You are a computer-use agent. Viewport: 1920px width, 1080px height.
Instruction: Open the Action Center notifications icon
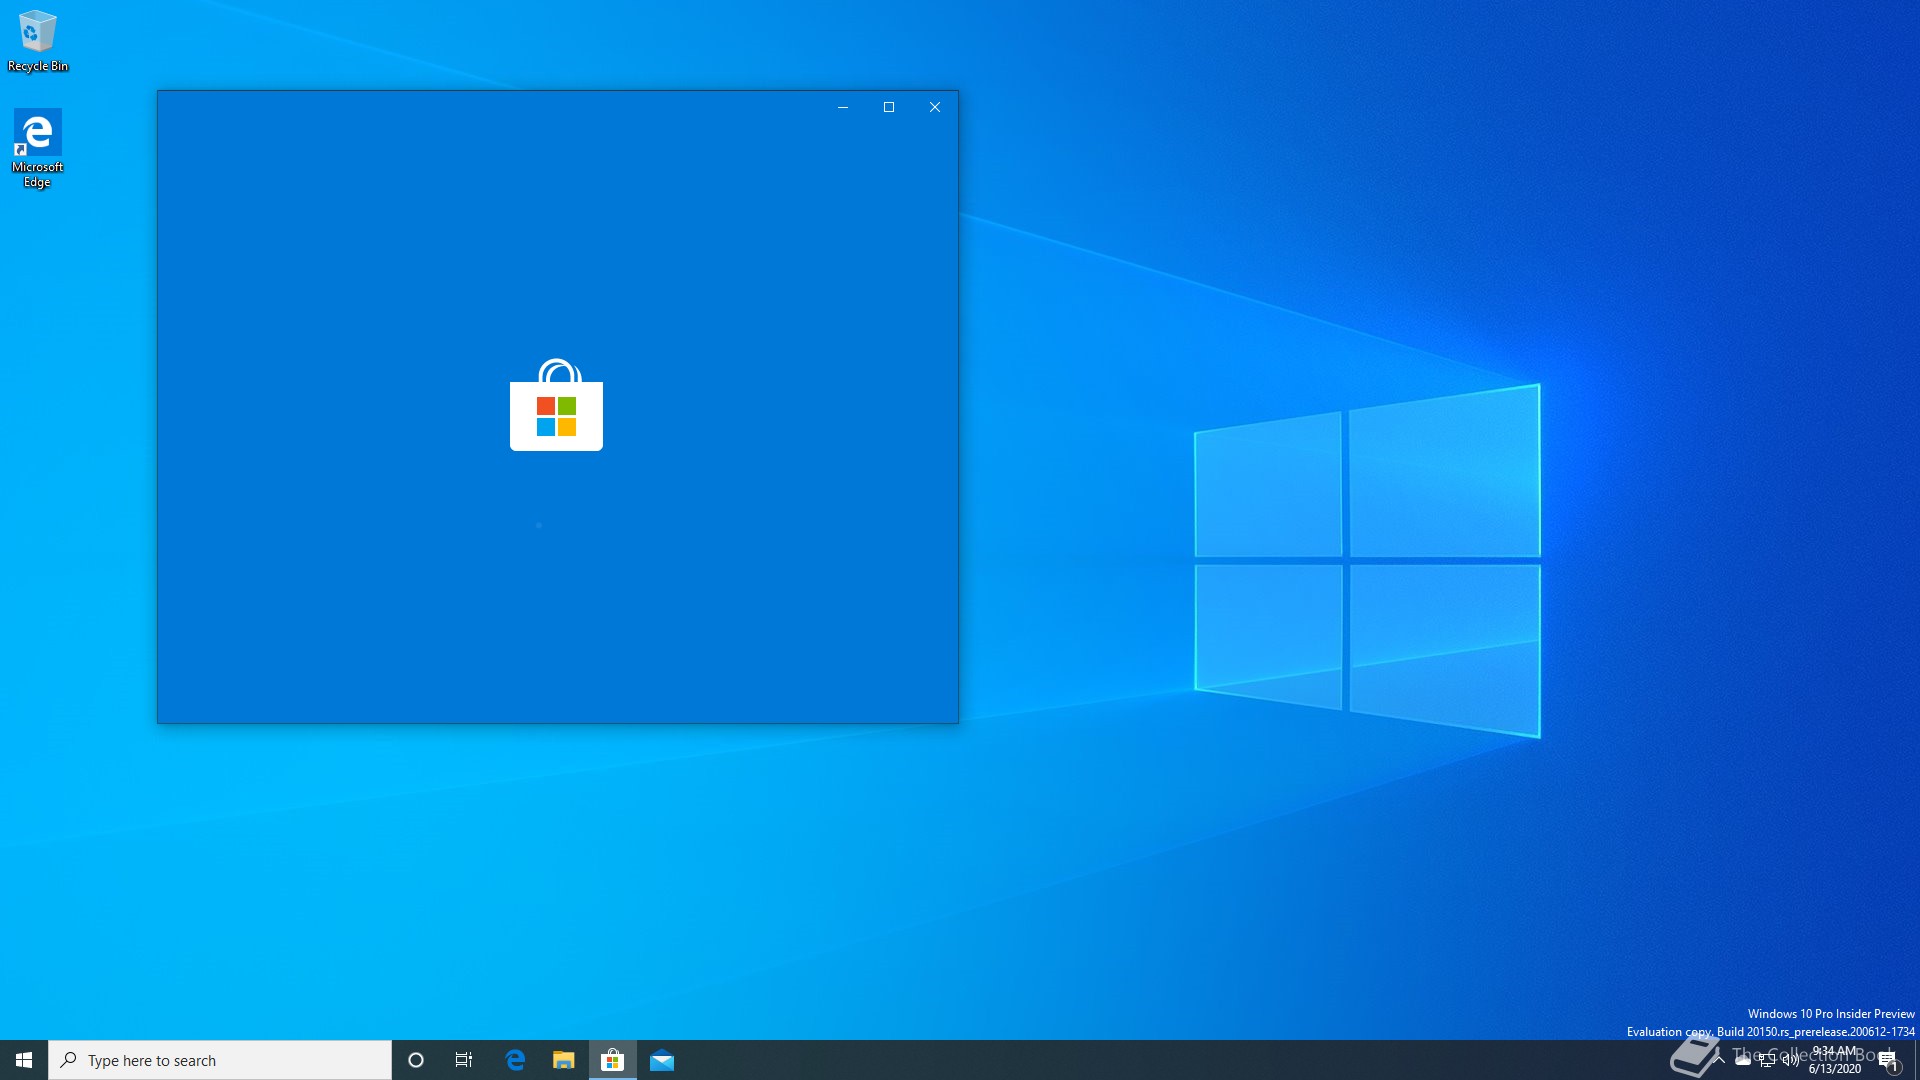coord(1888,1060)
